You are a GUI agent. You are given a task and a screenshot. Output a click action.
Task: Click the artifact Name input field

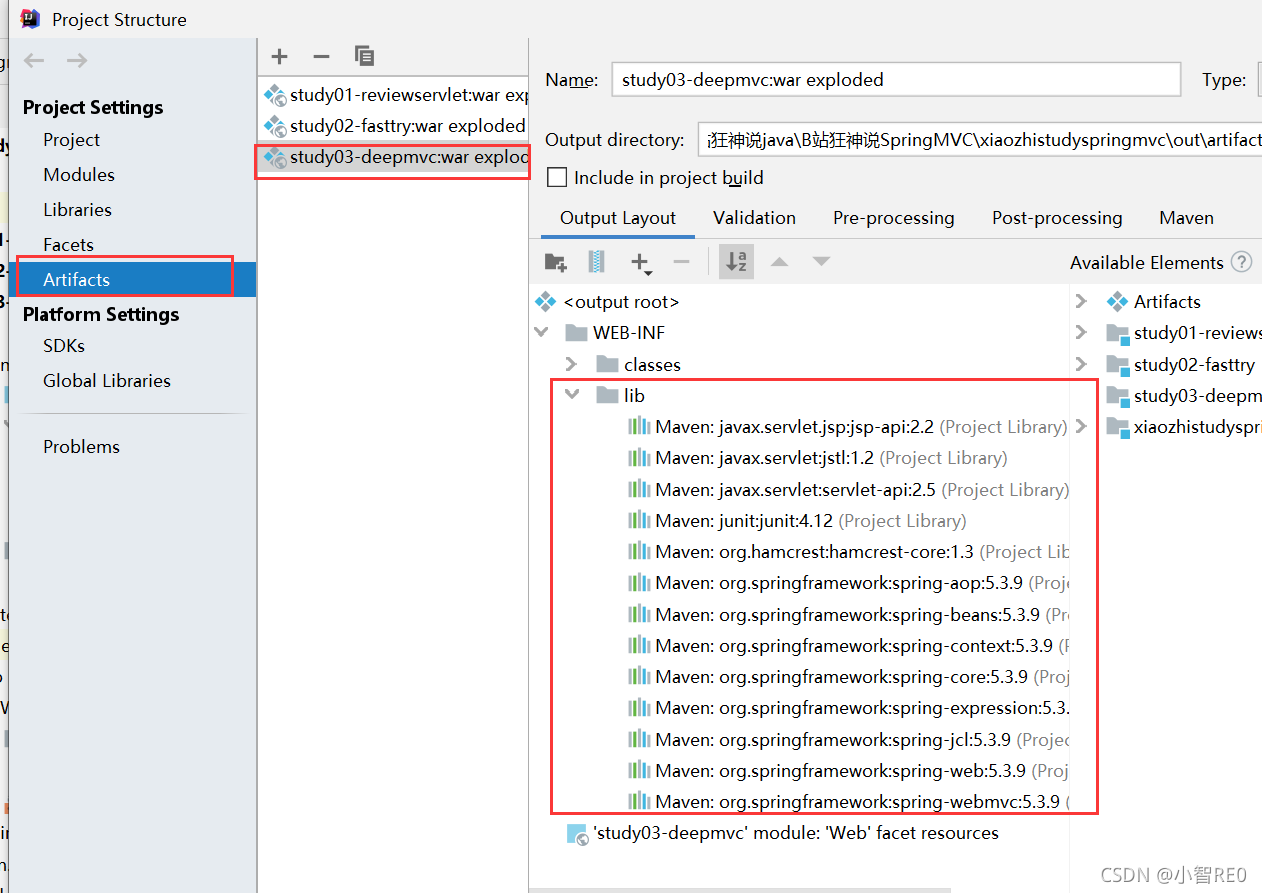point(895,80)
